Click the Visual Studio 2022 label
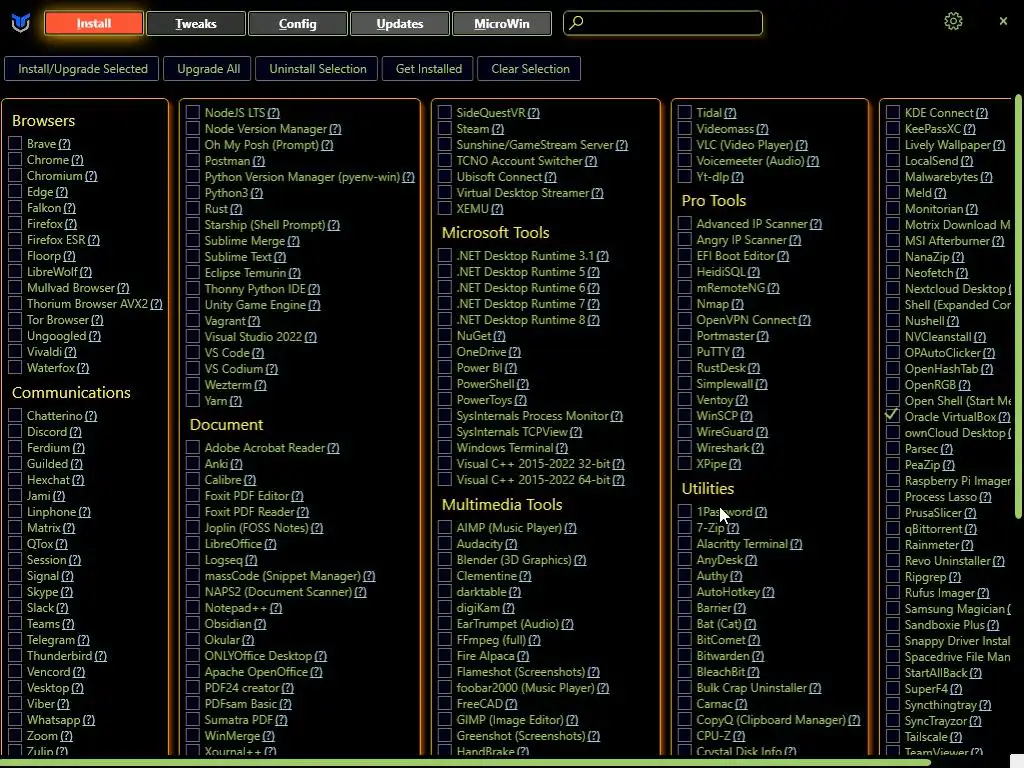1024x768 pixels. [x=253, y=337]
